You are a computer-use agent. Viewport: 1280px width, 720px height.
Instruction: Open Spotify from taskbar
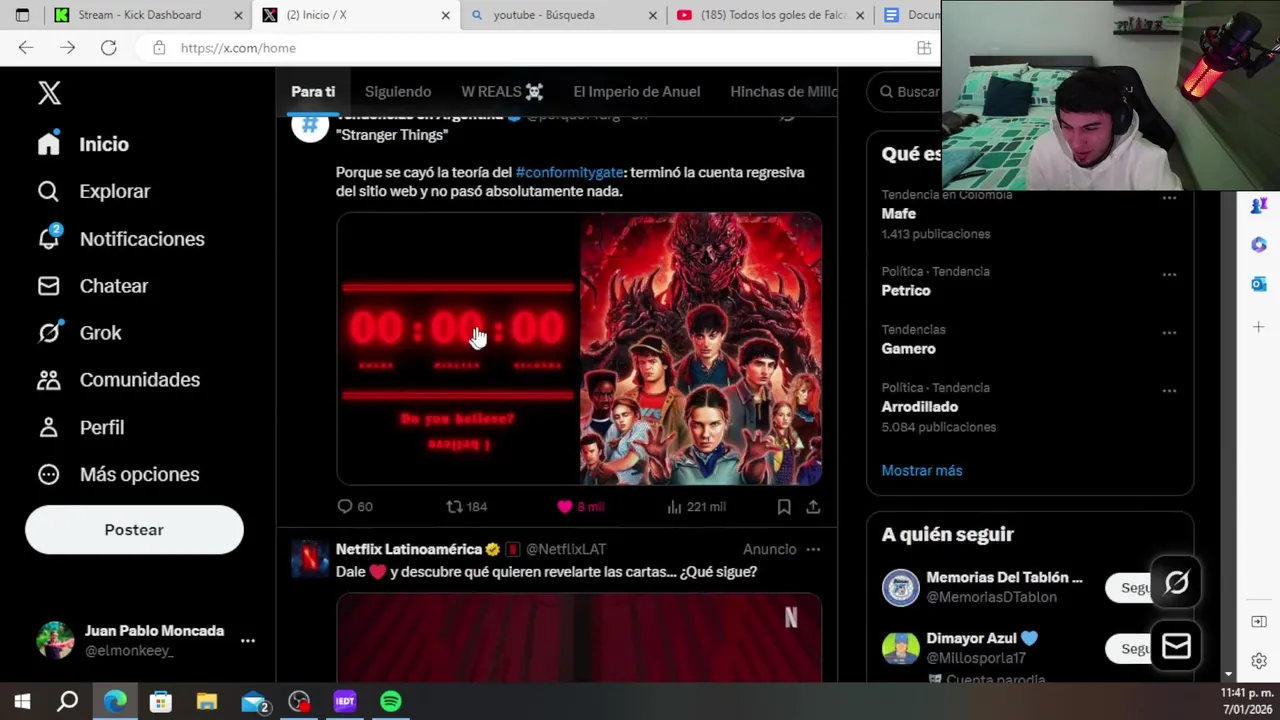point(391,702)
